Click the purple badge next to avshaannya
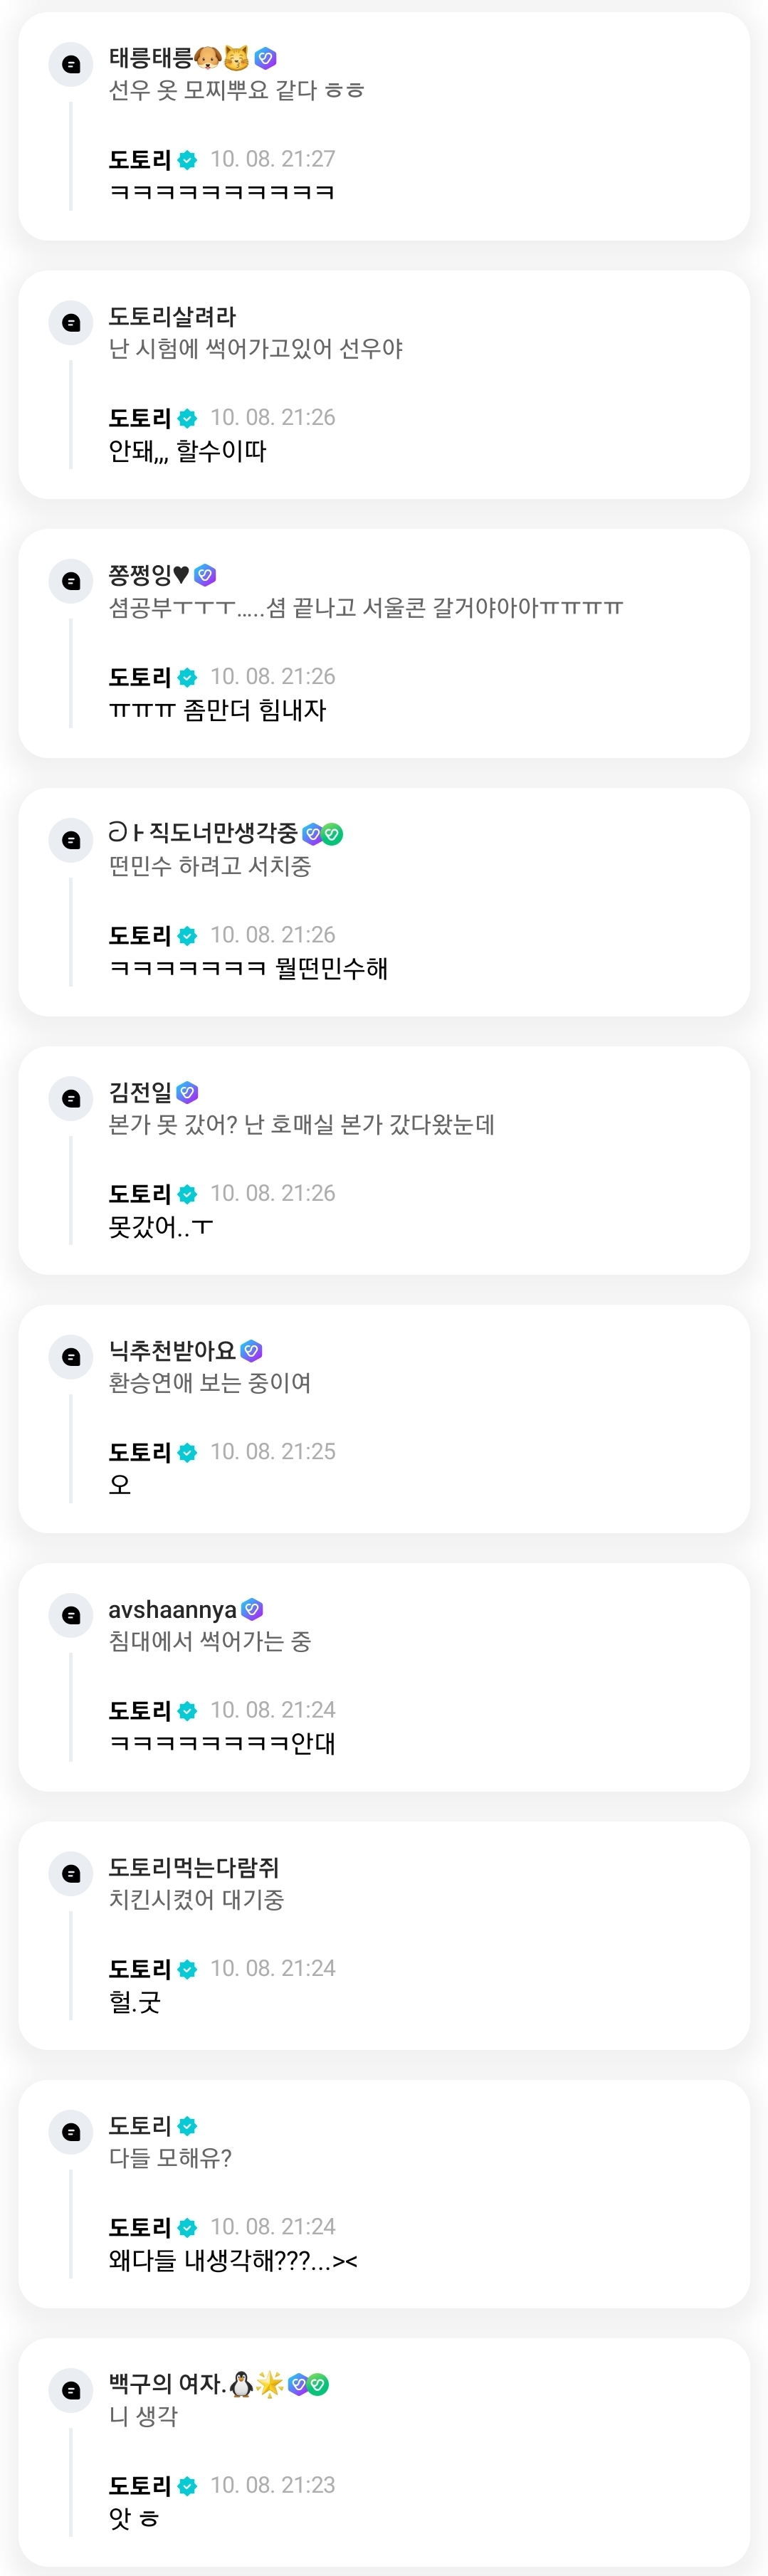 [x=252, y=1609]
